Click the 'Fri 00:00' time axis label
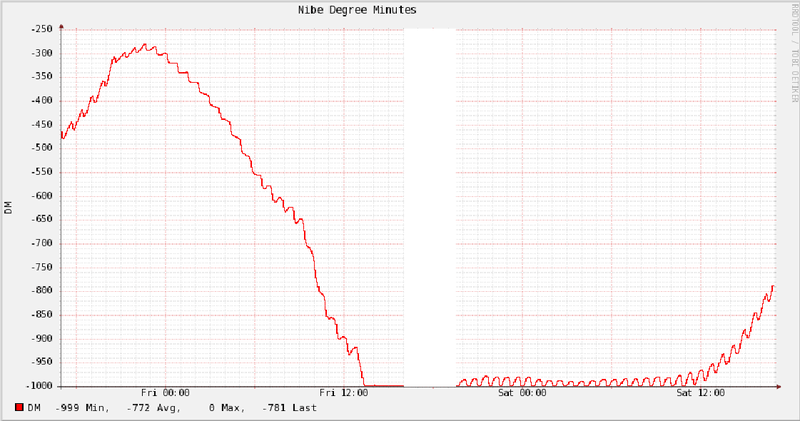The height and width of the screenshot is (421, 800). (x=165, y=392)
